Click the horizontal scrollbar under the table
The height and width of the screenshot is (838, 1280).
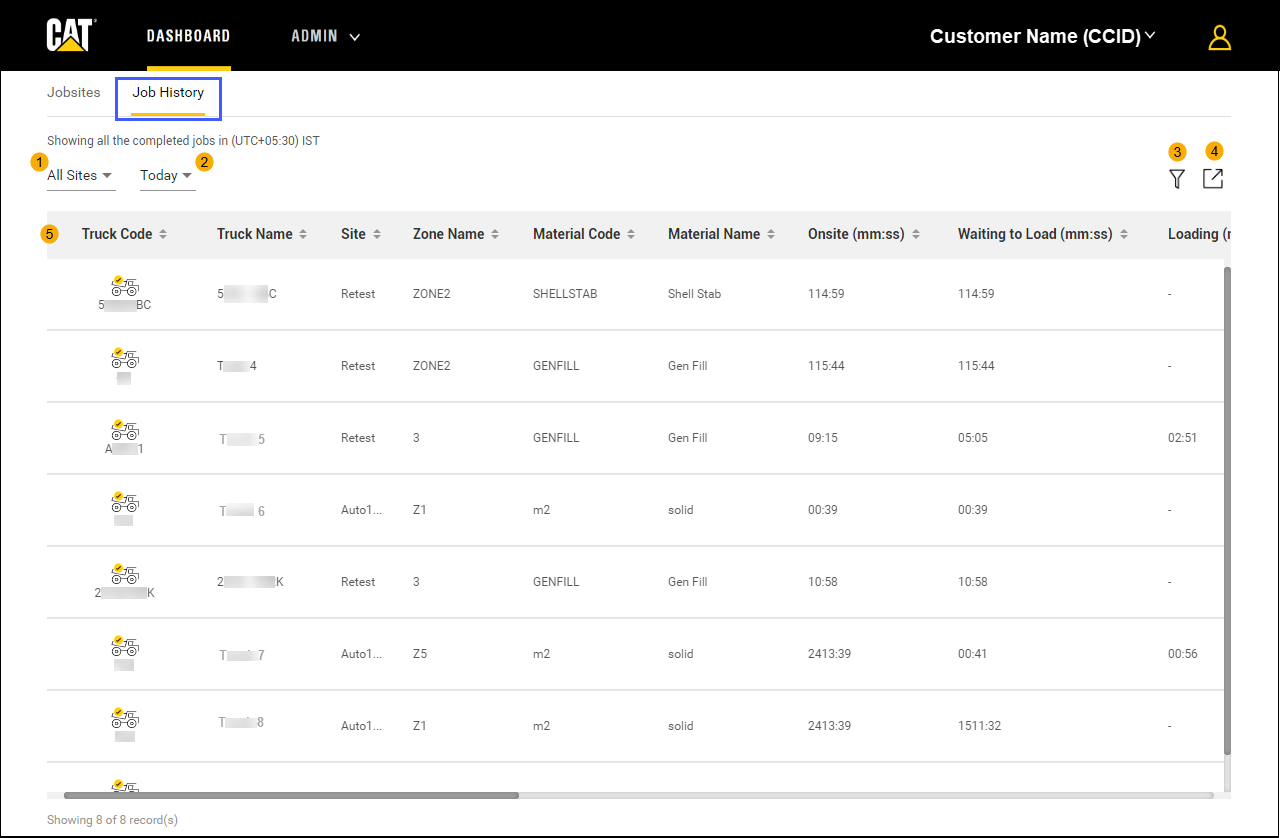point(291,795)
